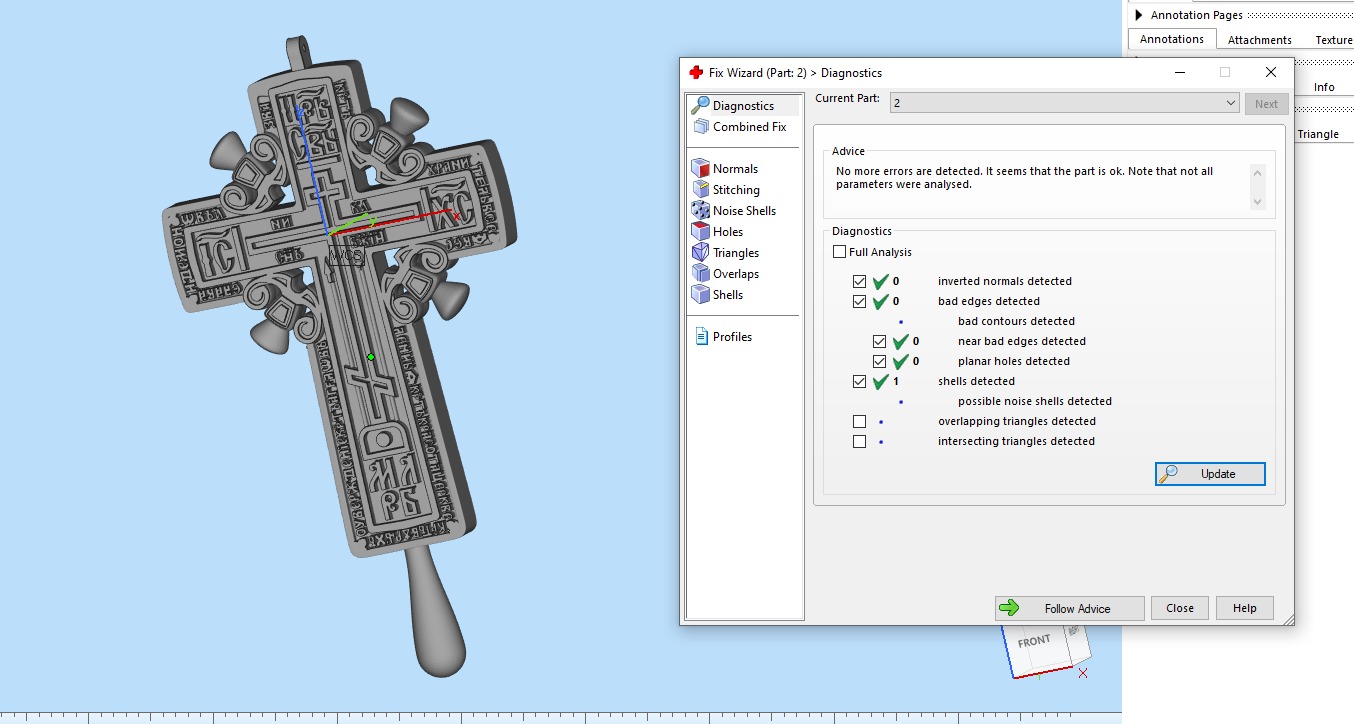
Task: Click the 'possible noise shells detected' text
Action: [x=1035, y=401]
